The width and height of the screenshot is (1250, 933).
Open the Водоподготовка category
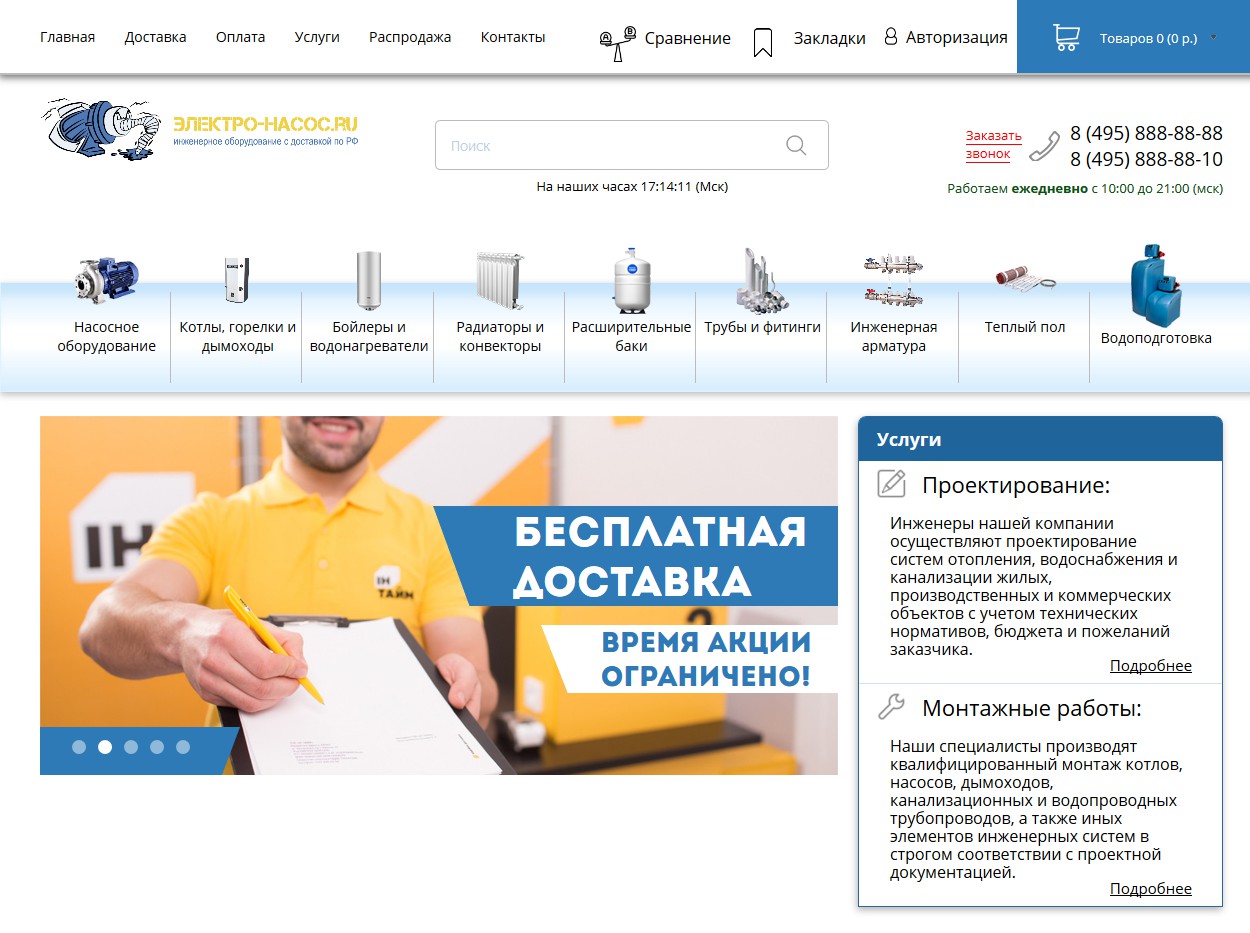tap(1156, 338)
